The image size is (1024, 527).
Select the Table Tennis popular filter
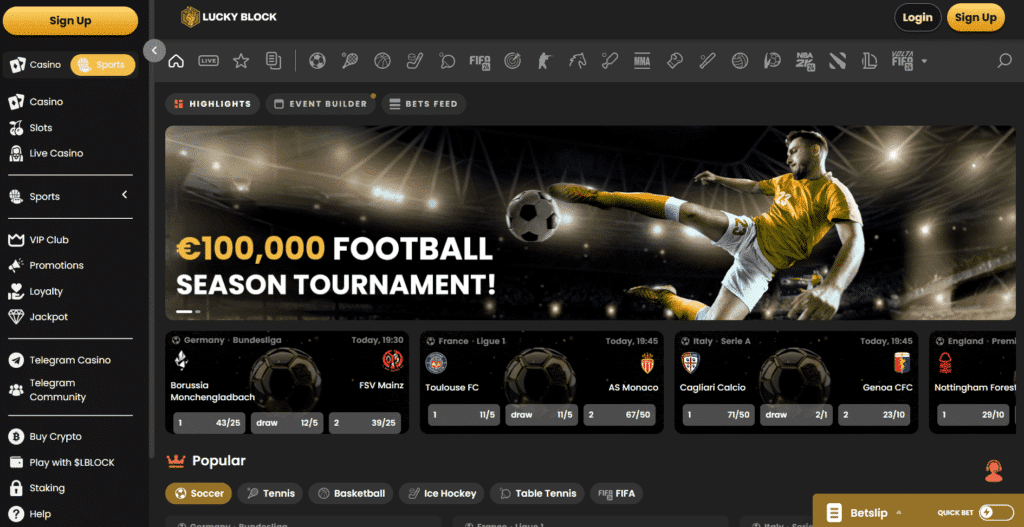pos(537,493)
